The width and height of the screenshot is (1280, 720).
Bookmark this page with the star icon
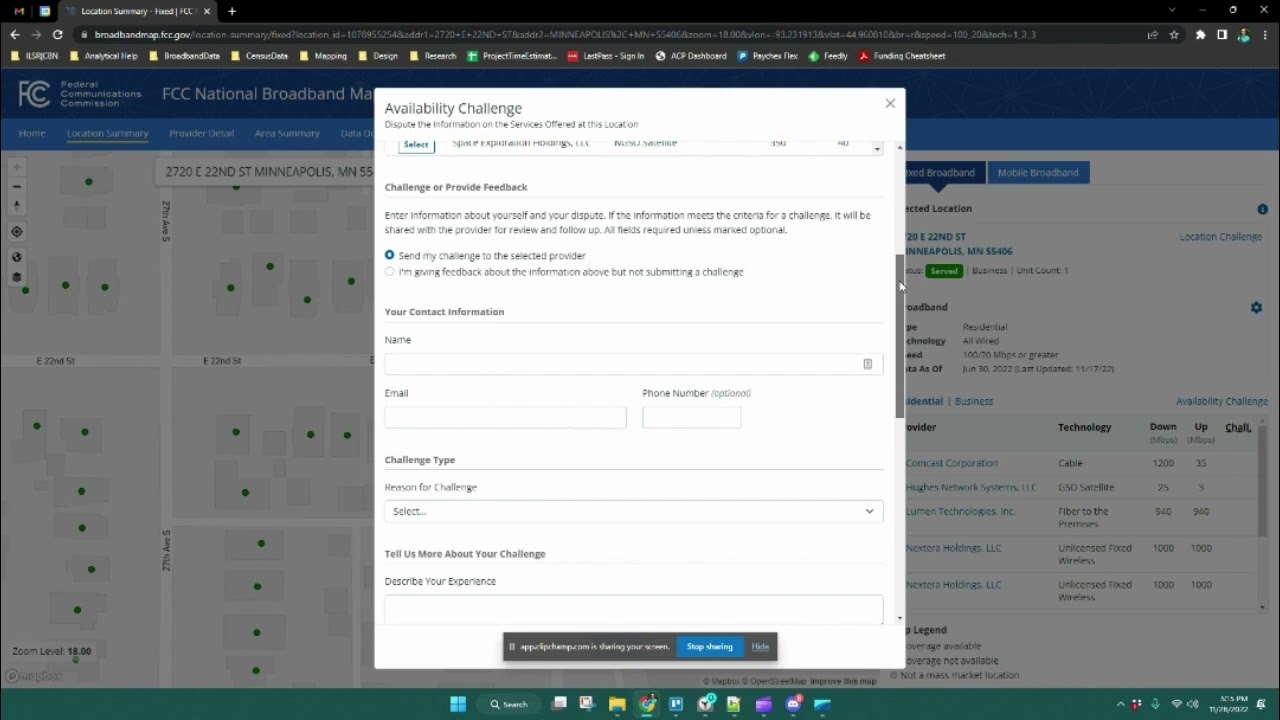[x=1174, y=34]
